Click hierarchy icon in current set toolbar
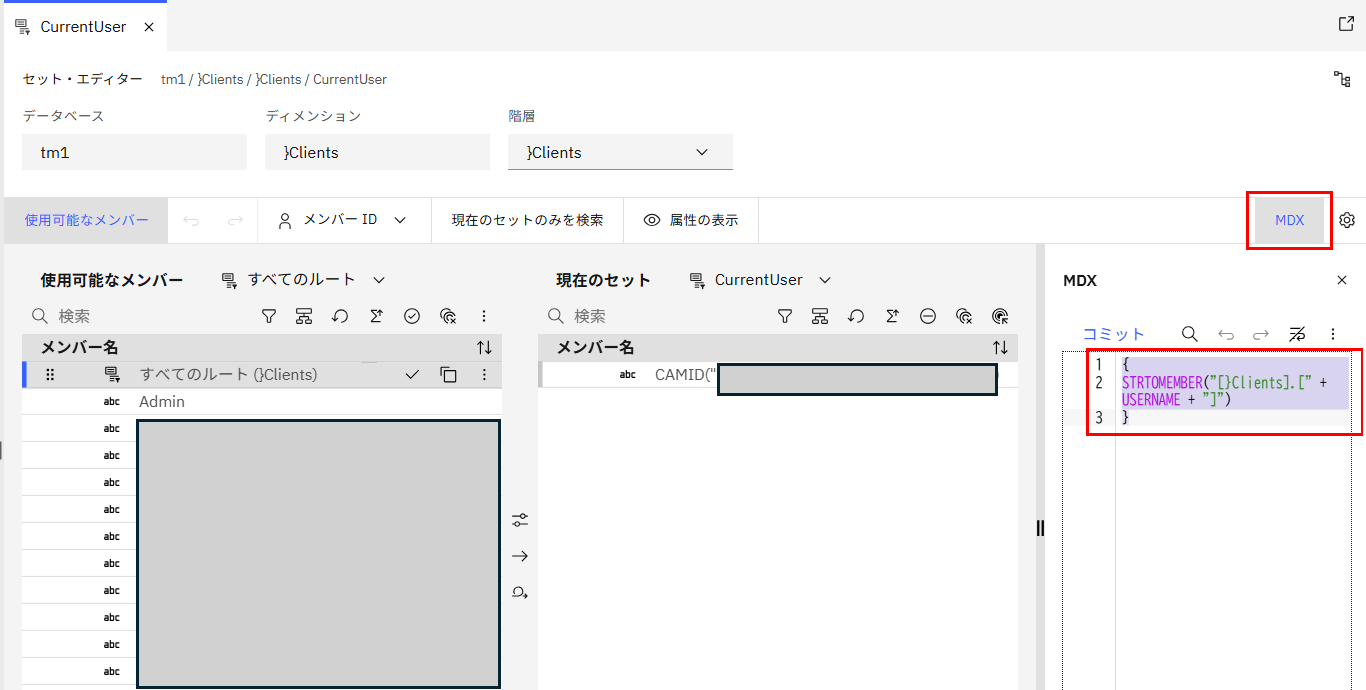This screenshot has height=690, width=1366. click(820, 316)
